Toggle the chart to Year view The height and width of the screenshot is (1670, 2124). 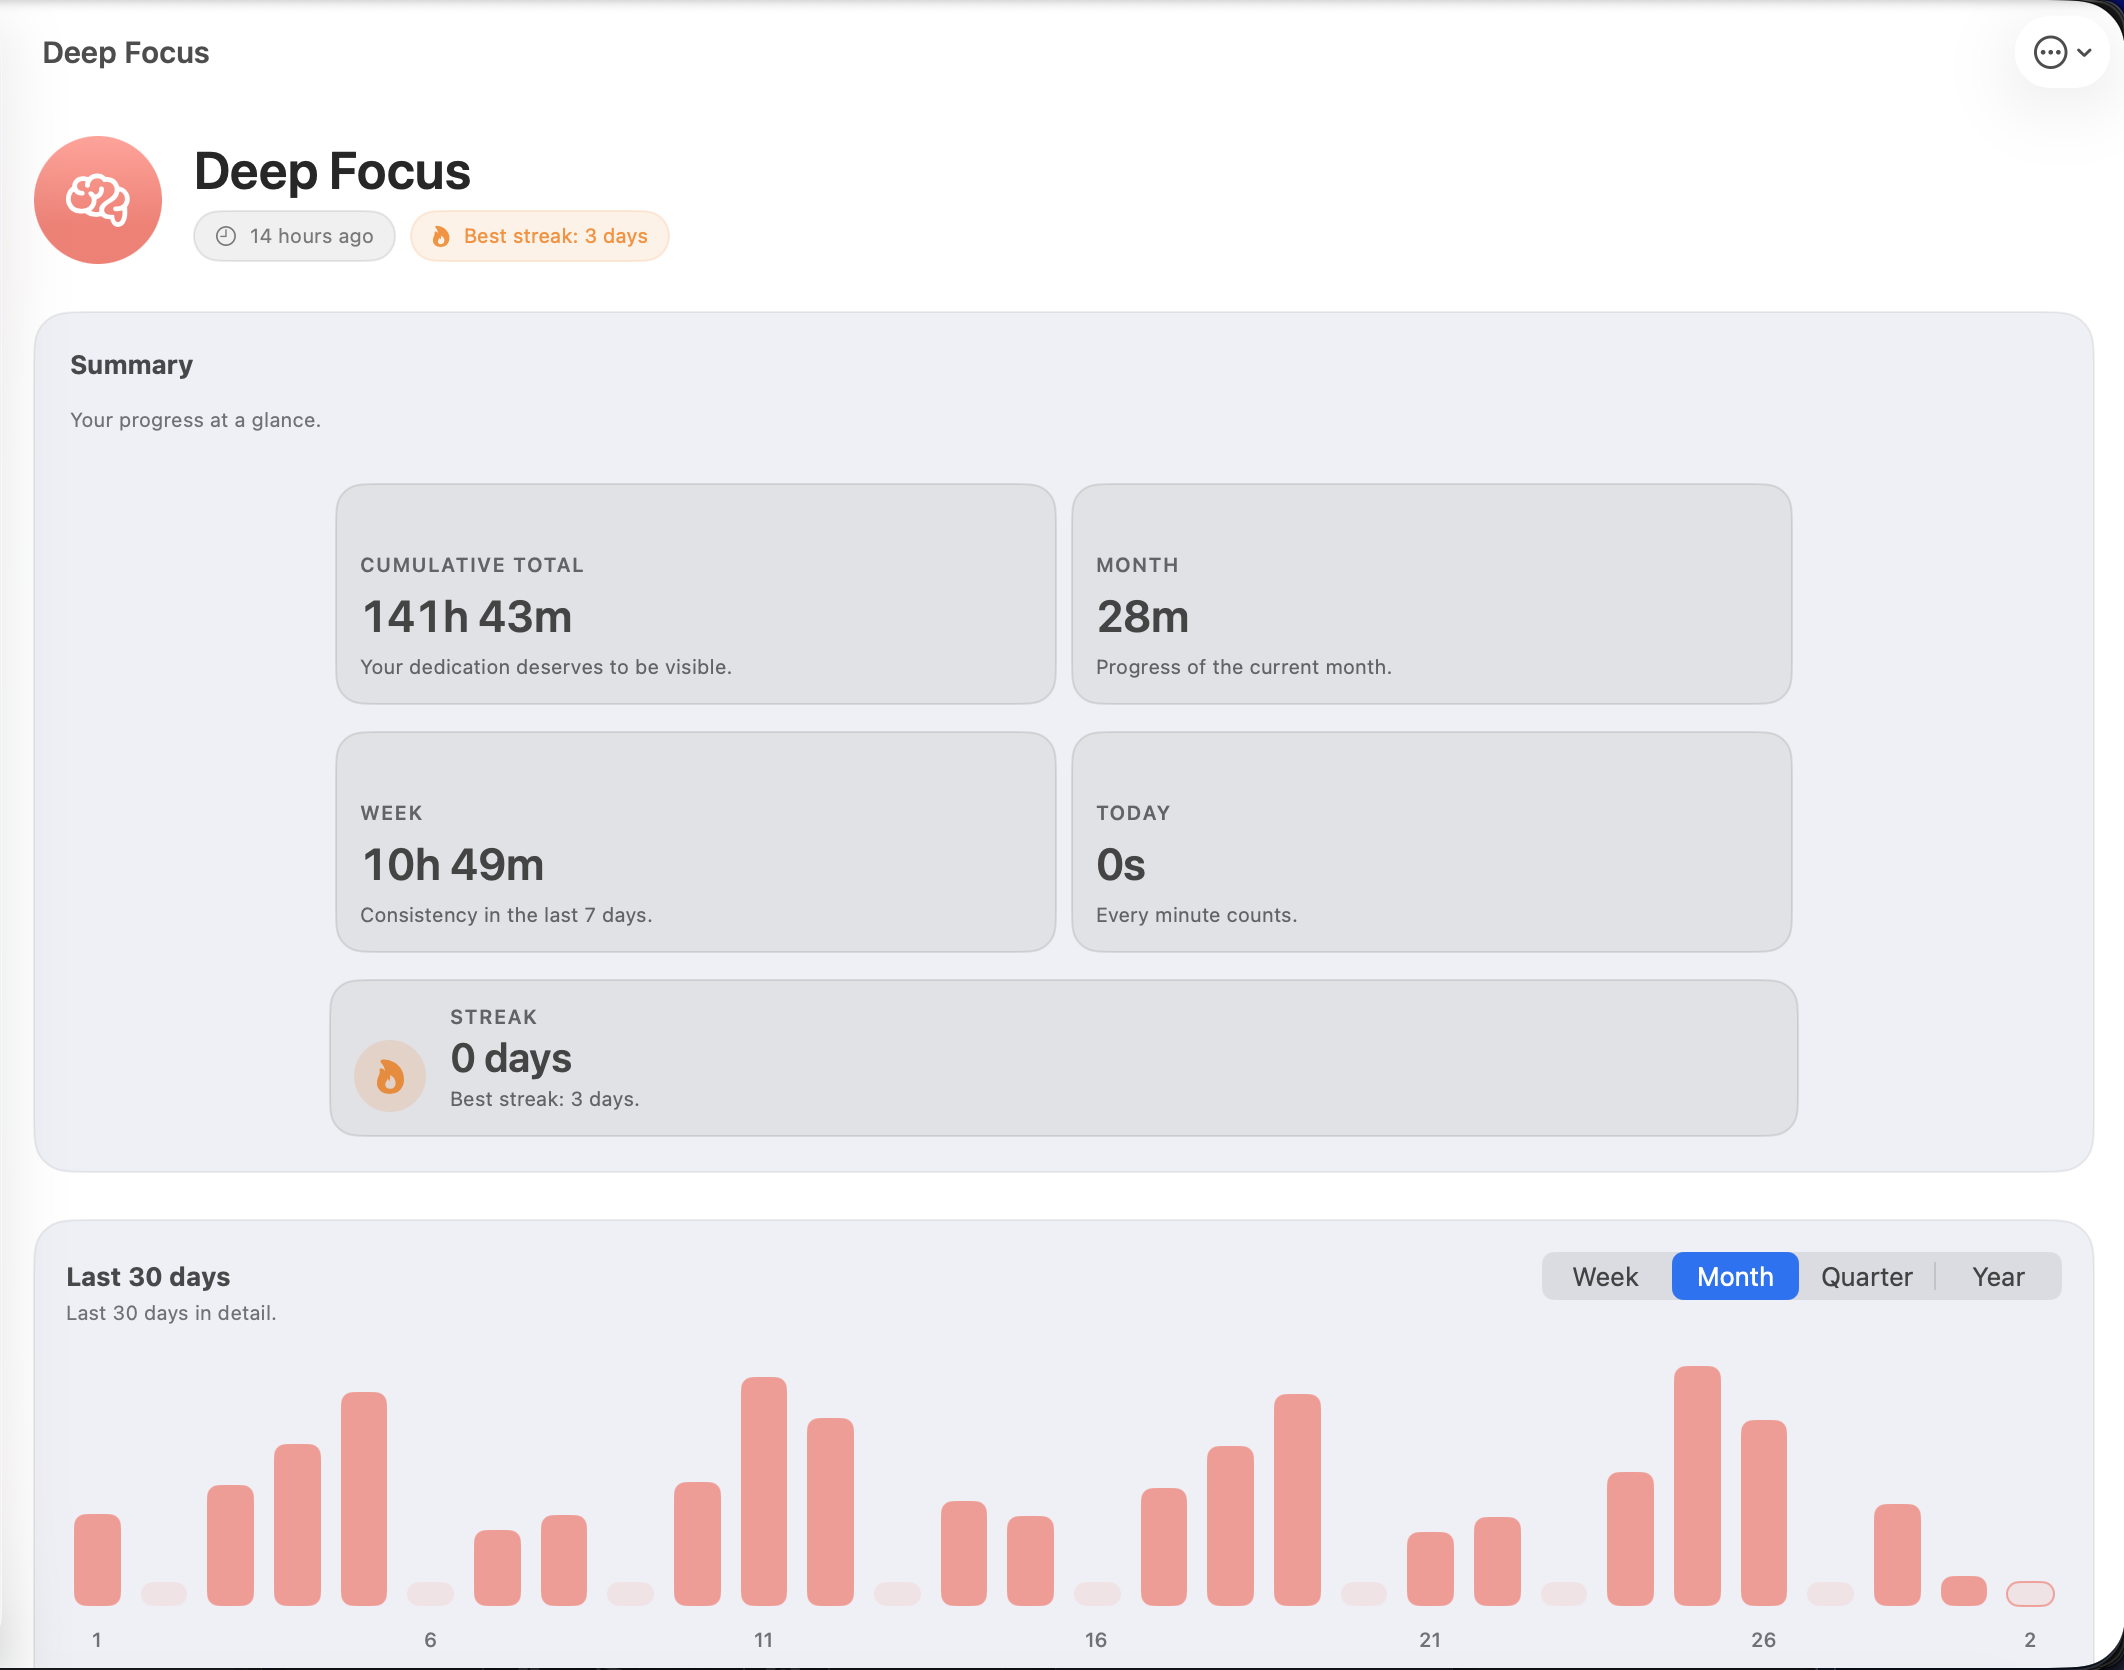[x=1997, y=1276]
